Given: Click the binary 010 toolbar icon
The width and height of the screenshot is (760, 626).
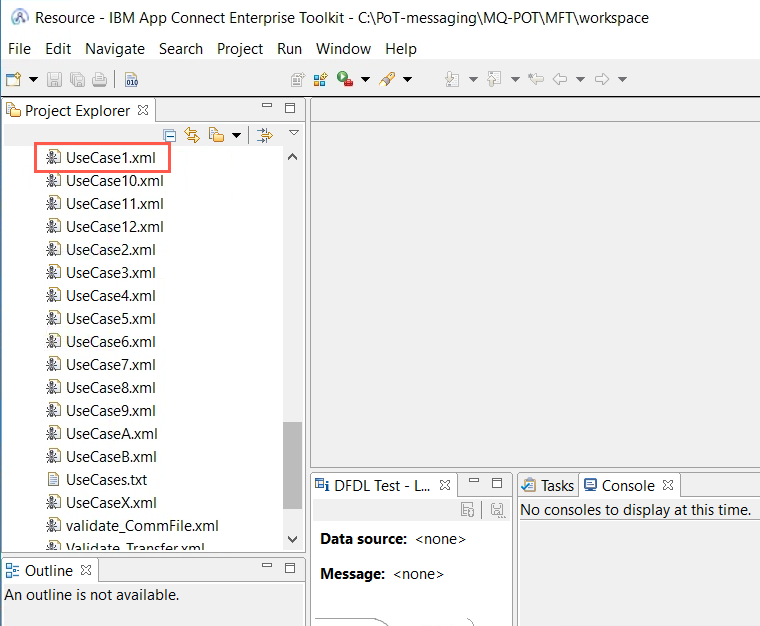Looking at the screenshot, I should [x=131, y=79].
